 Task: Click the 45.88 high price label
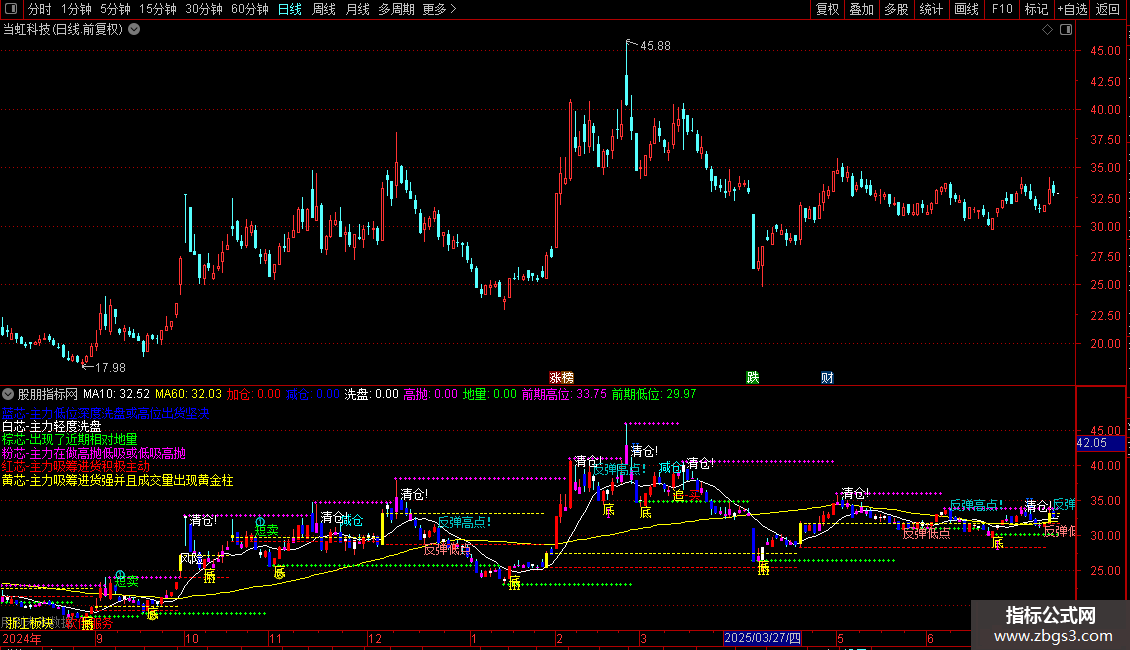pyautogui.click(x=655, y=45)
